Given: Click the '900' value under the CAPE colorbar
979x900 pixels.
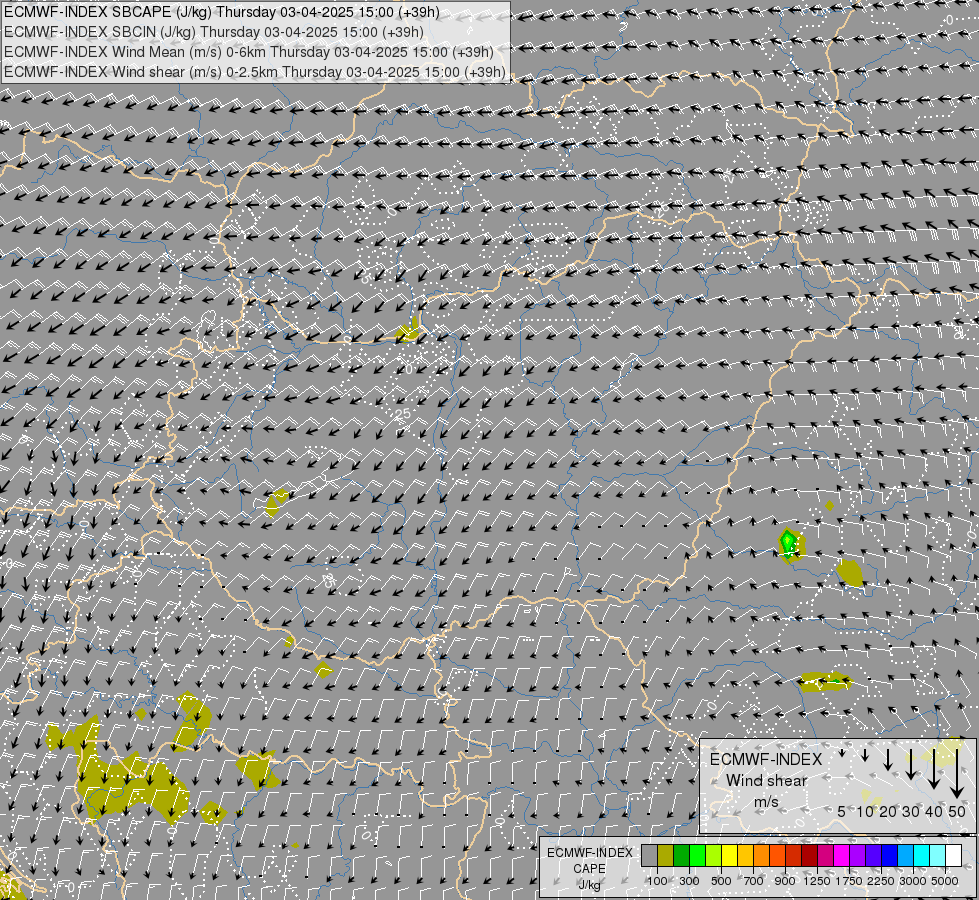Looking at the screenshot, I should point(785,881).
